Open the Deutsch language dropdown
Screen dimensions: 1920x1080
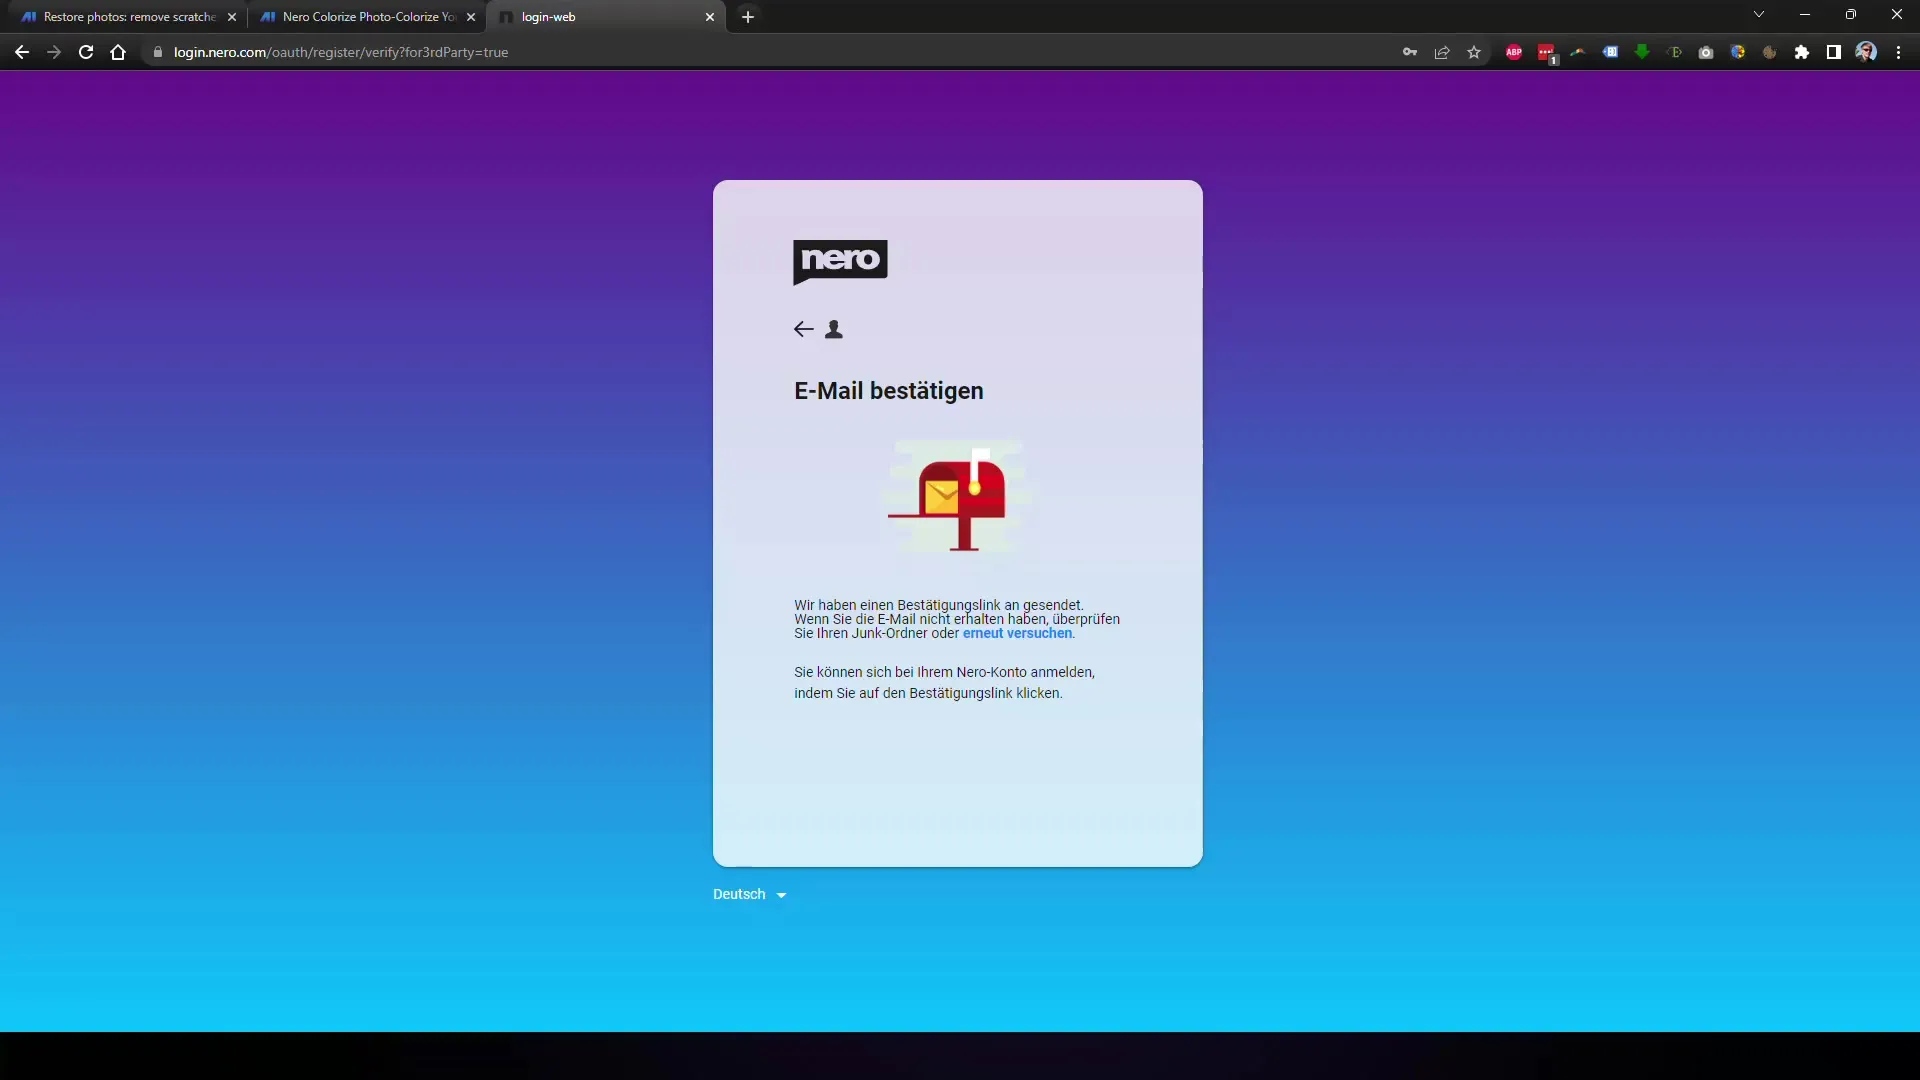point(750,894)
